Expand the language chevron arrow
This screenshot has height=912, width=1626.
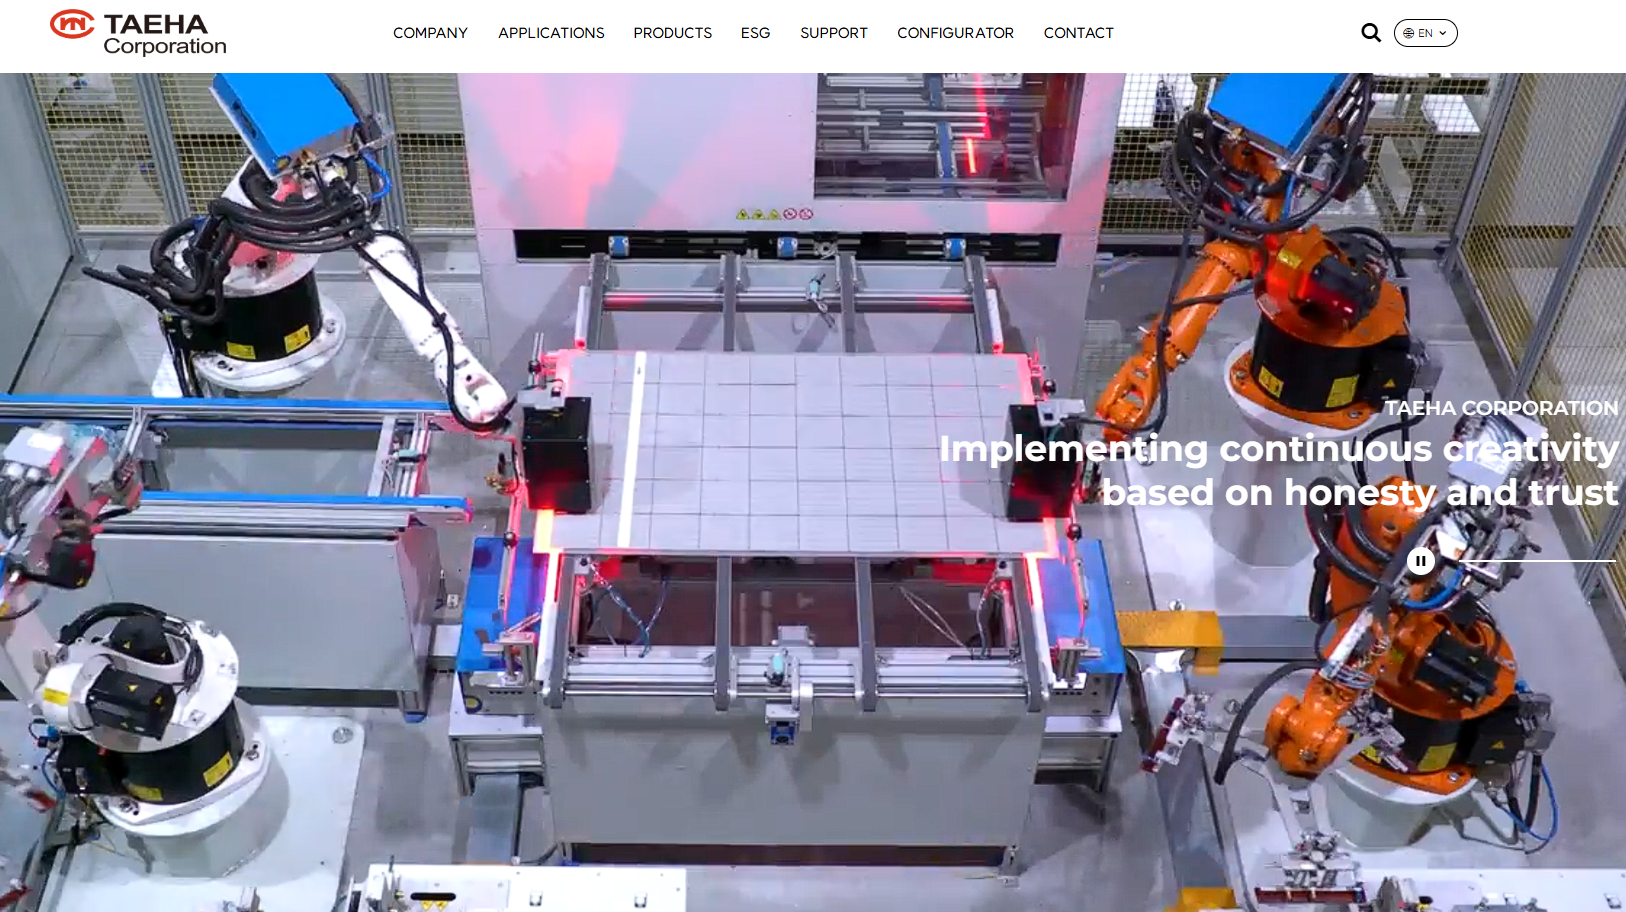coord(1443,33)
